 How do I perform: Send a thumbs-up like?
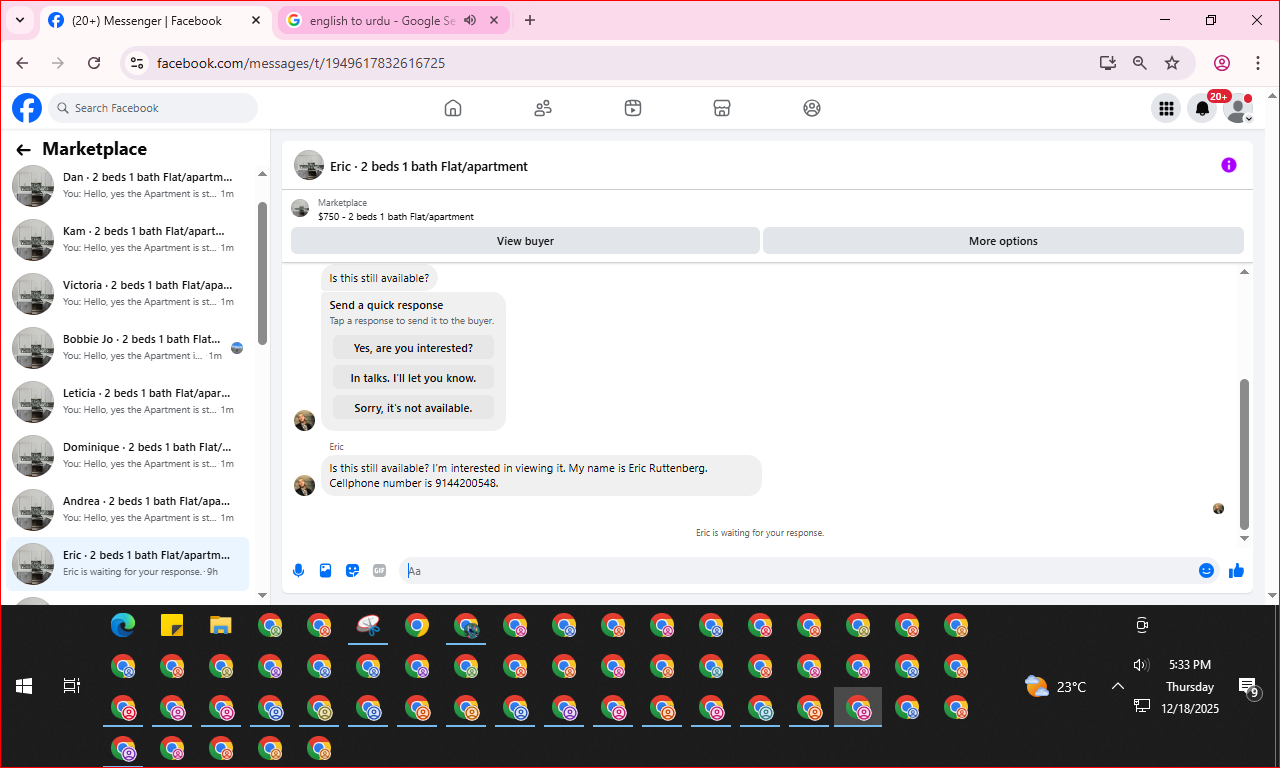[x=1237, y=570]
